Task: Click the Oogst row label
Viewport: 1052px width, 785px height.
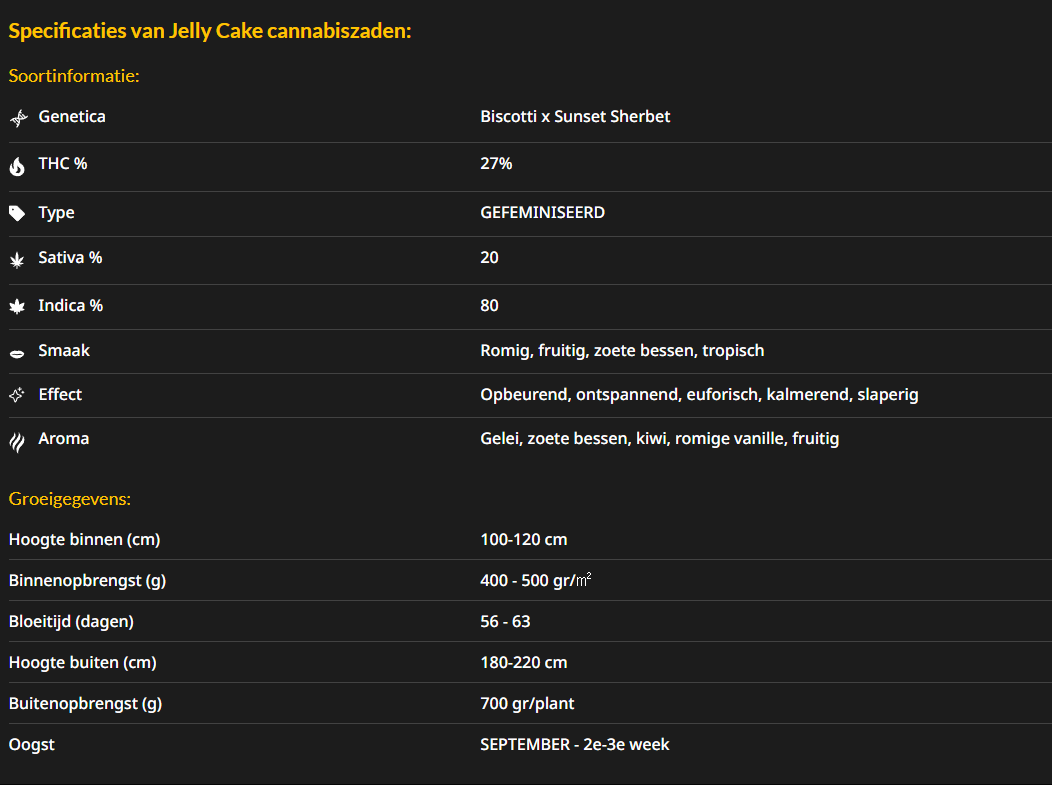Action: click(30, 745)
